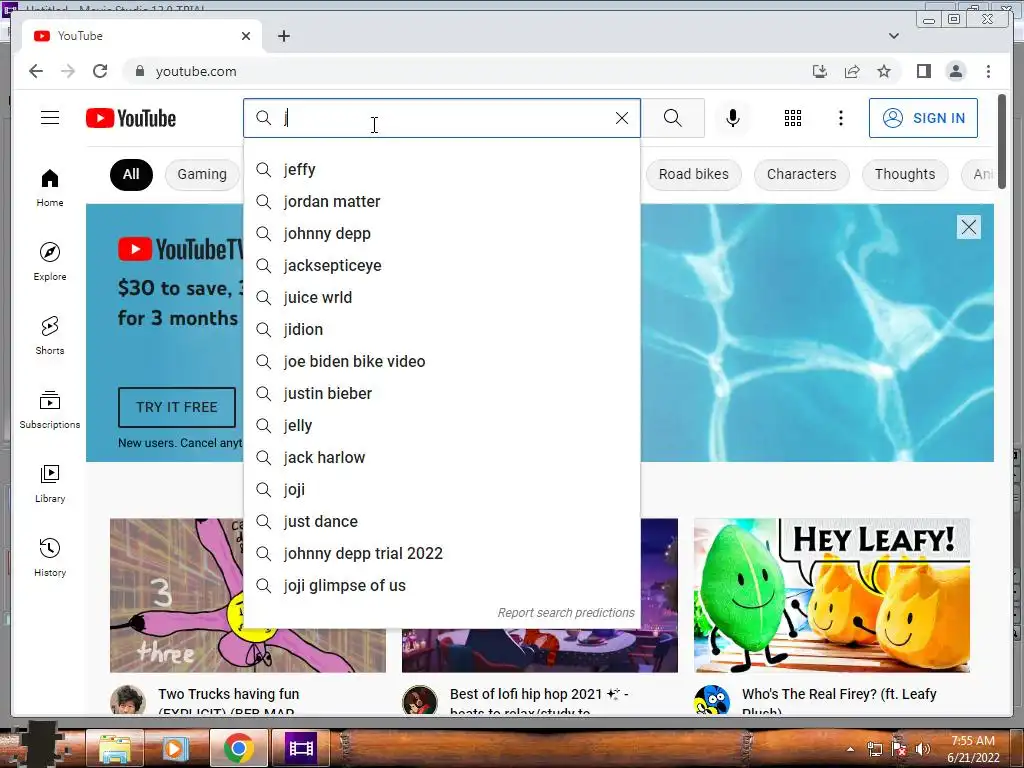1024x768 pixels.
Task: Open History in sidebar
Action: pyautogui.click(x=50, y=557)
